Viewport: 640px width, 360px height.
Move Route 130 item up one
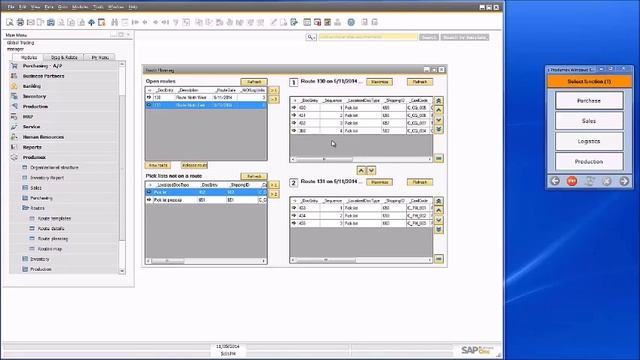439,110
